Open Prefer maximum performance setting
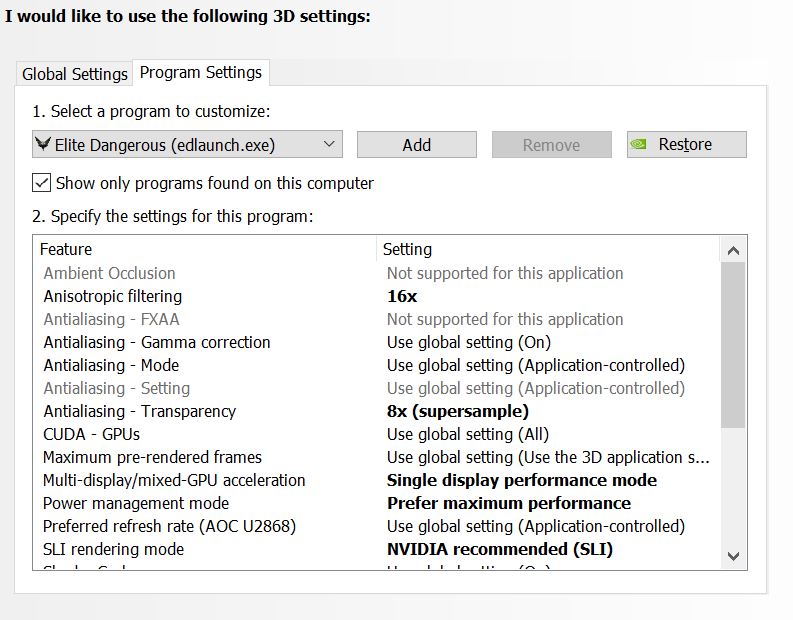Screen dimensions: 793x620 pos(509,504)
